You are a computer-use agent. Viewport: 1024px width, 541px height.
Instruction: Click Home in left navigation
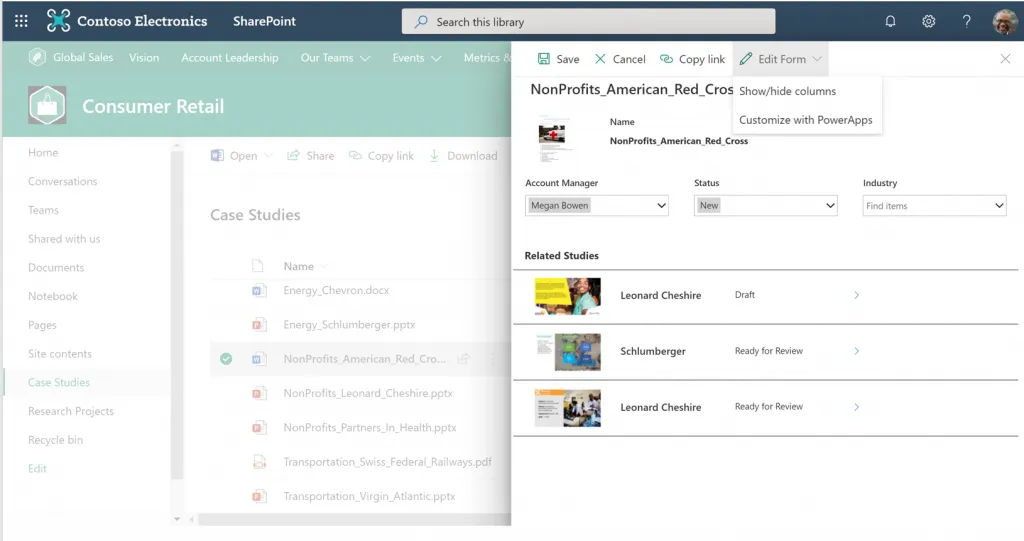coord(43,152)
